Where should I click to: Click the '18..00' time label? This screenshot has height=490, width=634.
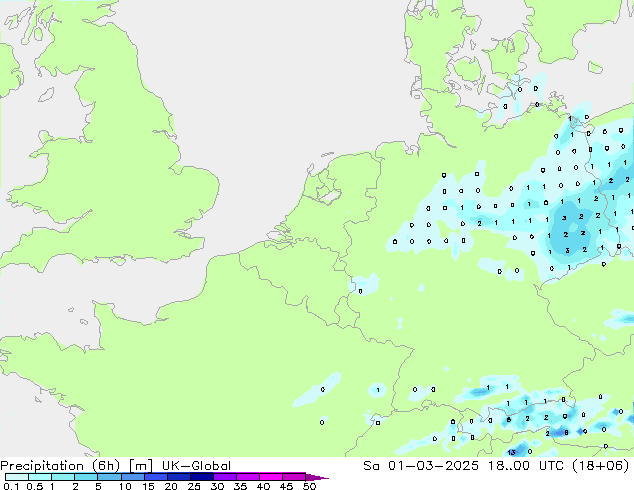508,466
